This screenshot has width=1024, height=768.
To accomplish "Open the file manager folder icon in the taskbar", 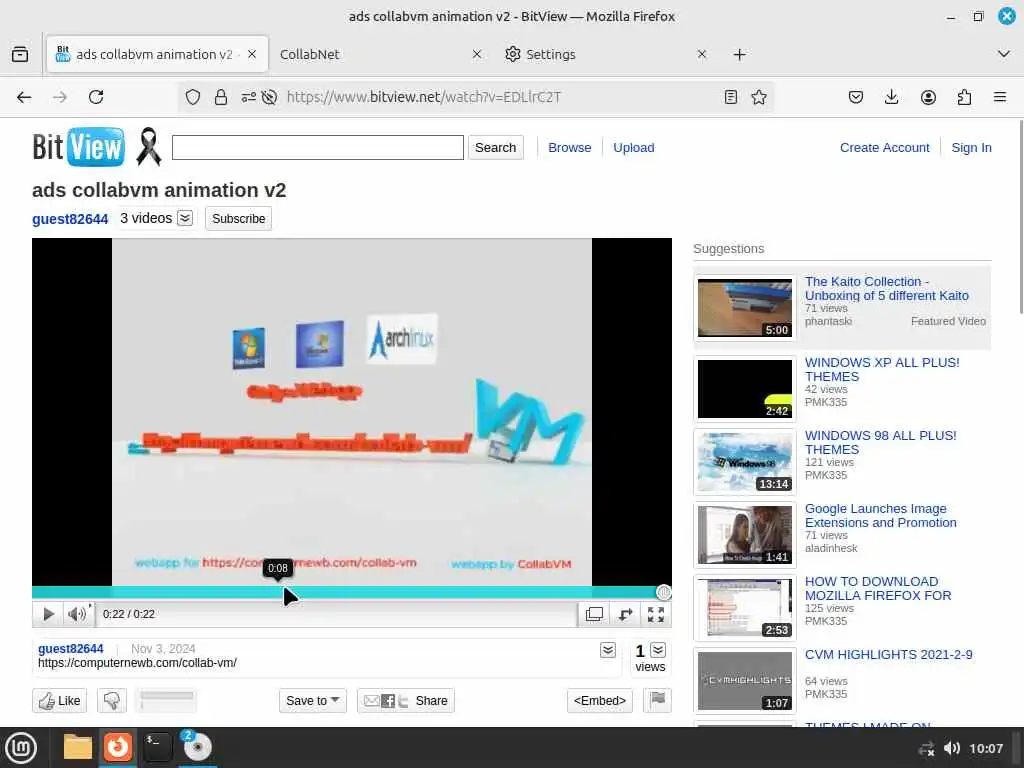I will (x=77, y=748).
